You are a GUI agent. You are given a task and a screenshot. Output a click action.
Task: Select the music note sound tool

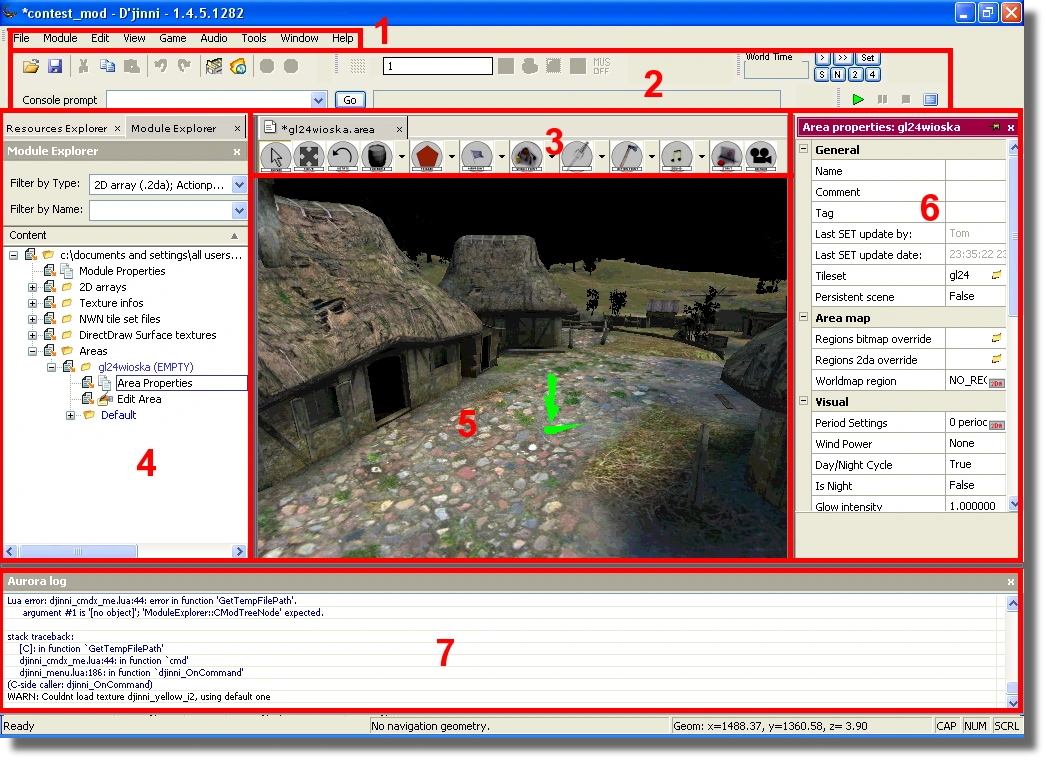tap(676, 157)
